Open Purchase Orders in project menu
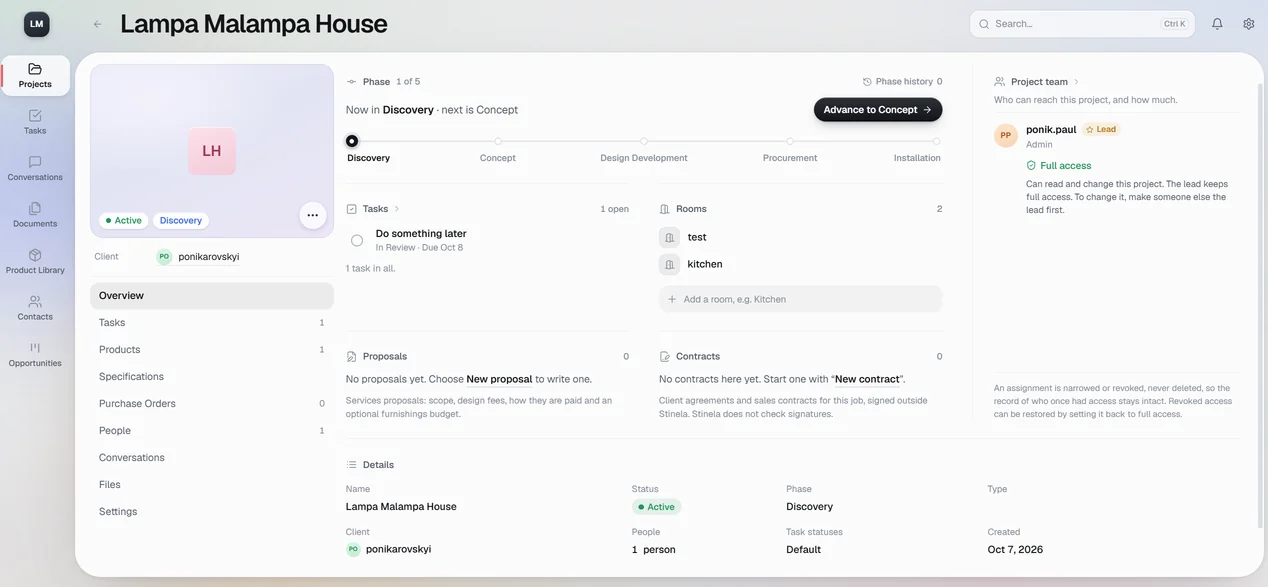Viewport: 1268px width, 587px height. pos(212,404)
